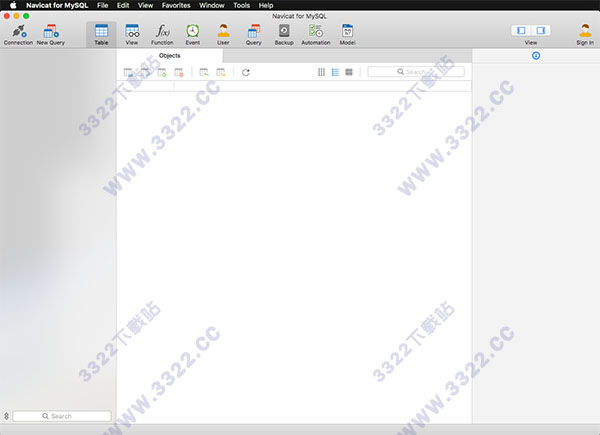Click the navigation pane filter icon

click(x=6, y=416)
